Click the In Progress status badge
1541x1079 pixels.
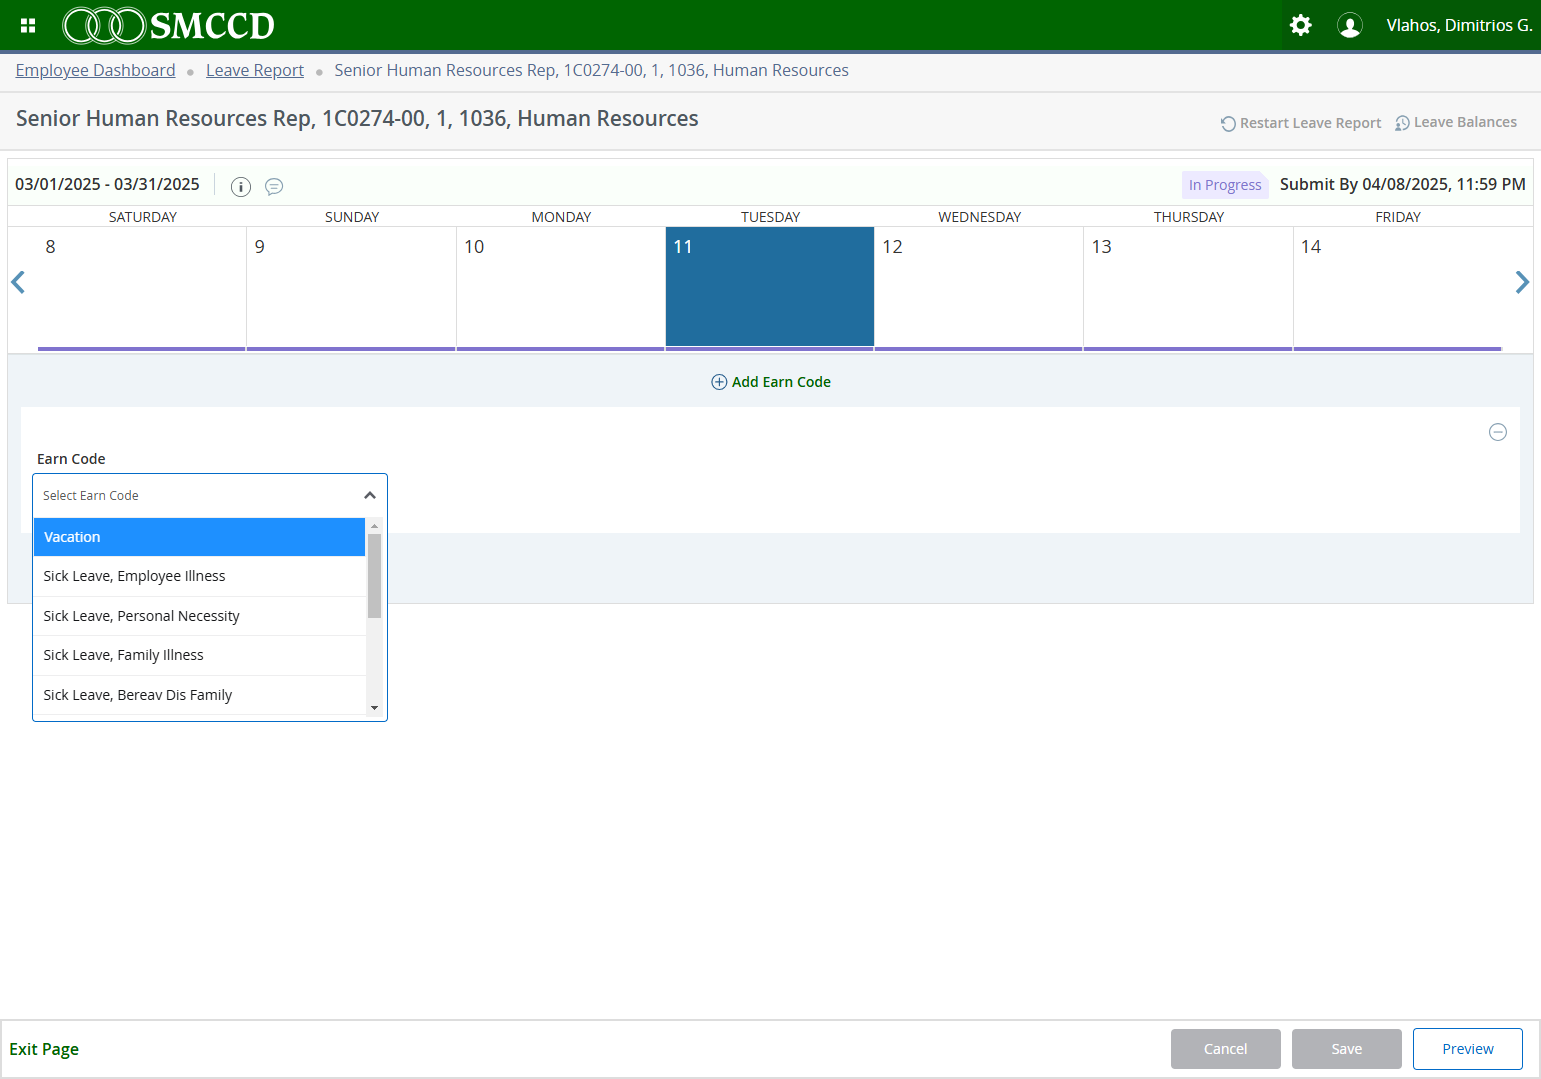tap(1225, 185)
